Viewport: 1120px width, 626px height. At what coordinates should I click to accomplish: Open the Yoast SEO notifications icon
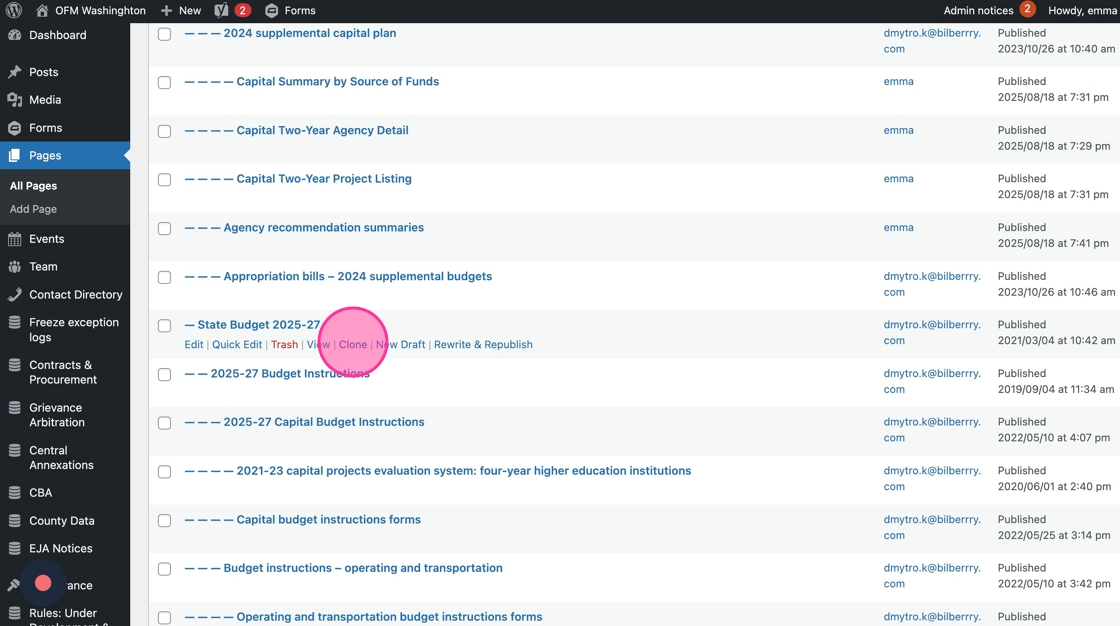click(x=221, y=10)
